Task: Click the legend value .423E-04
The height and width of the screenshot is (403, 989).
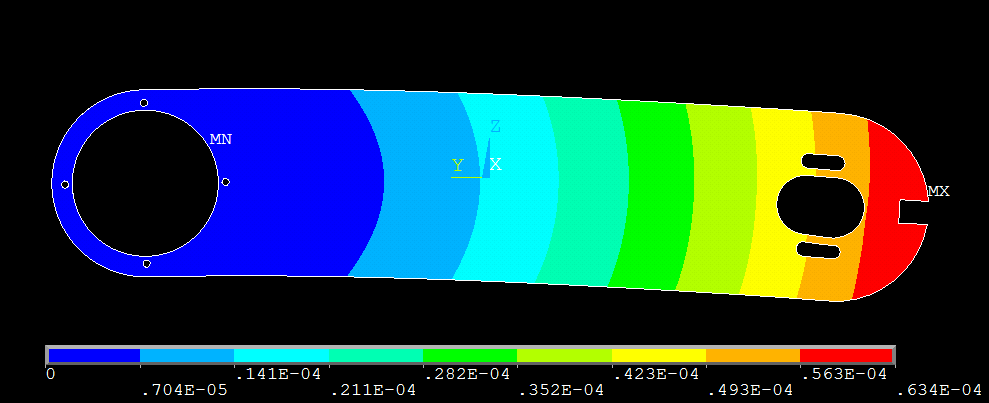Action: [x=655, y=374]
